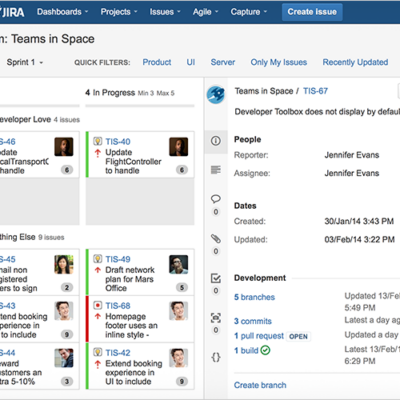The height and width of the screenshot is (400, 400).
Task: Open the comments speech bubble icon
Action: [216, 199]
